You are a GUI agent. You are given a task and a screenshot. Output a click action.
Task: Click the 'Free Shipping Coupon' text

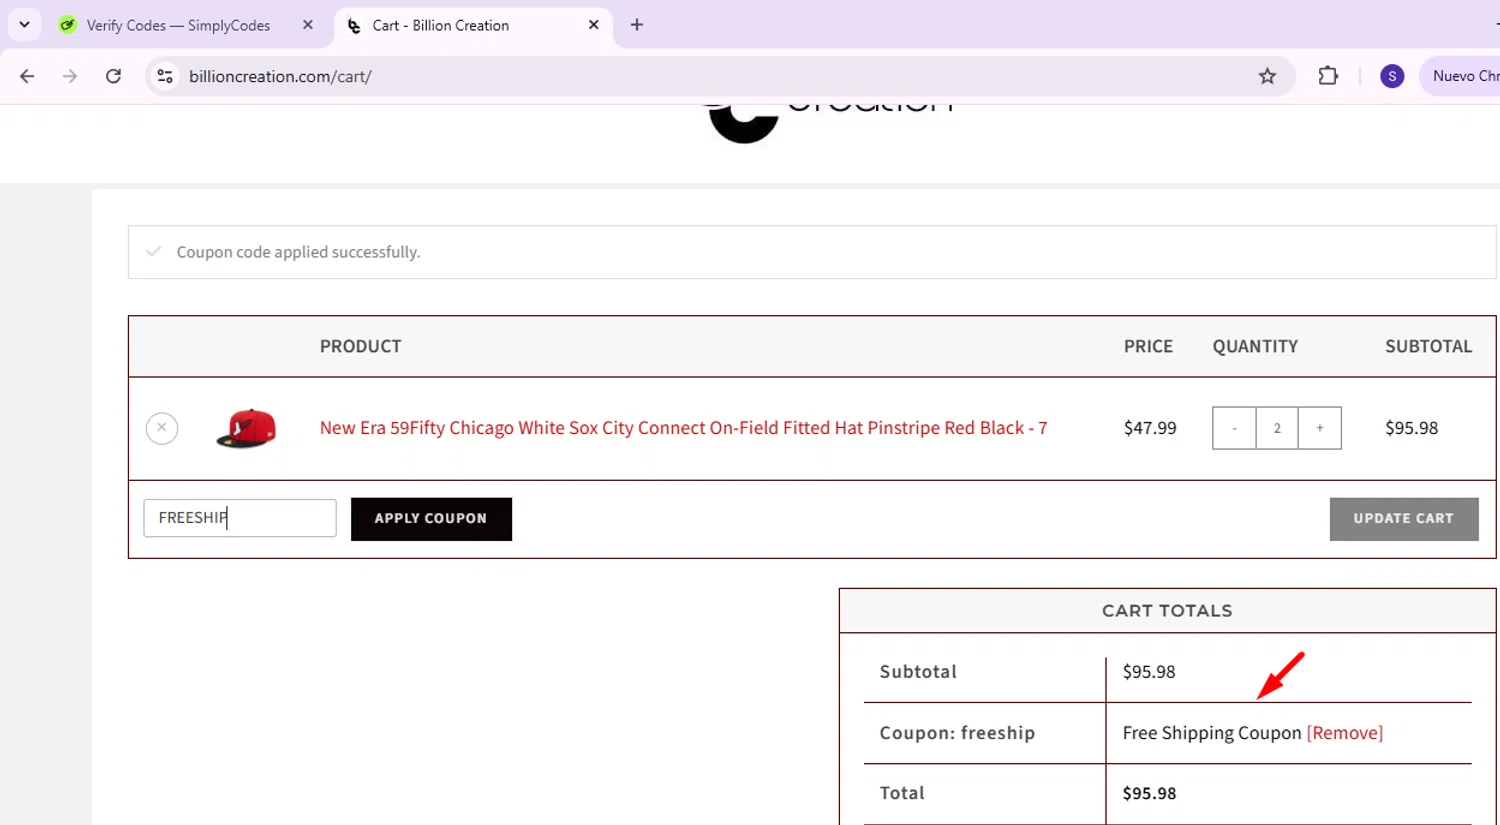click(1212, 733)
